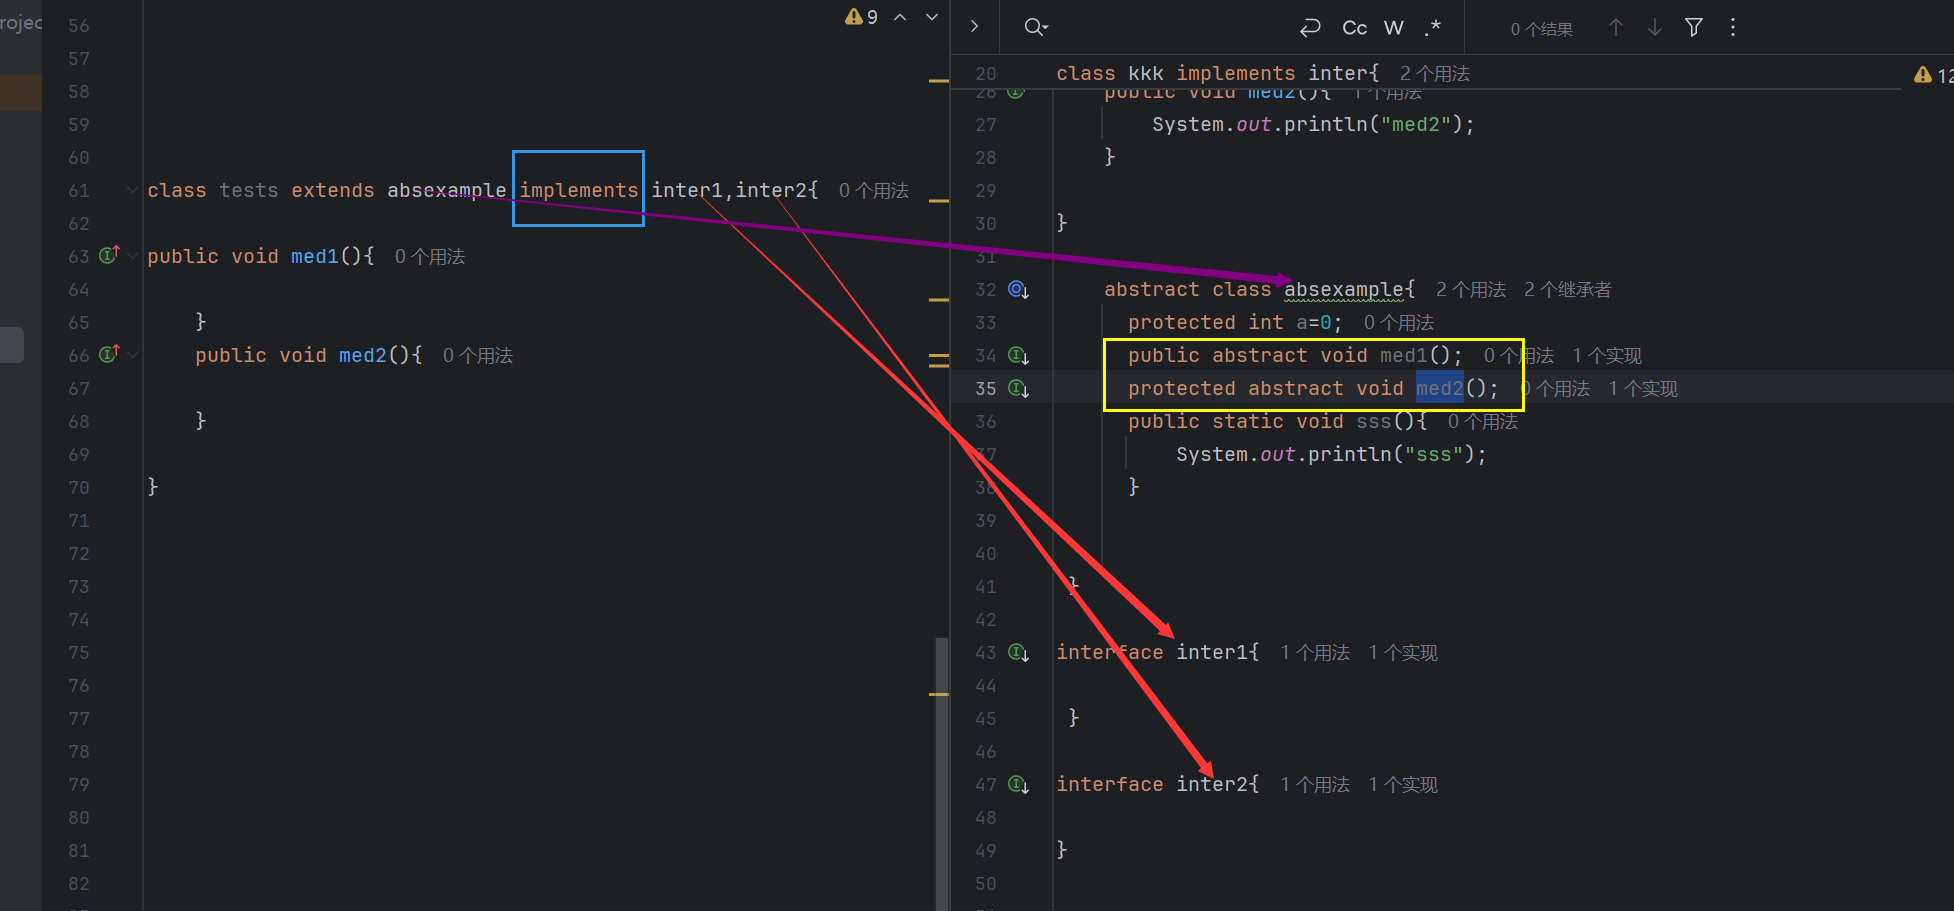Click the left editor vertical scrollbar thumb
1954x911 pixels.
941,770
